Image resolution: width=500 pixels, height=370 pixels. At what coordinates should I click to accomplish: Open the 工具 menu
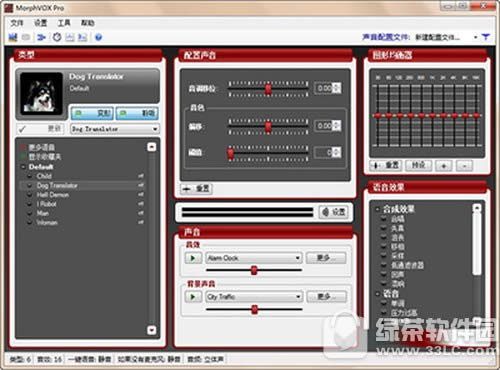pos(64,23)
